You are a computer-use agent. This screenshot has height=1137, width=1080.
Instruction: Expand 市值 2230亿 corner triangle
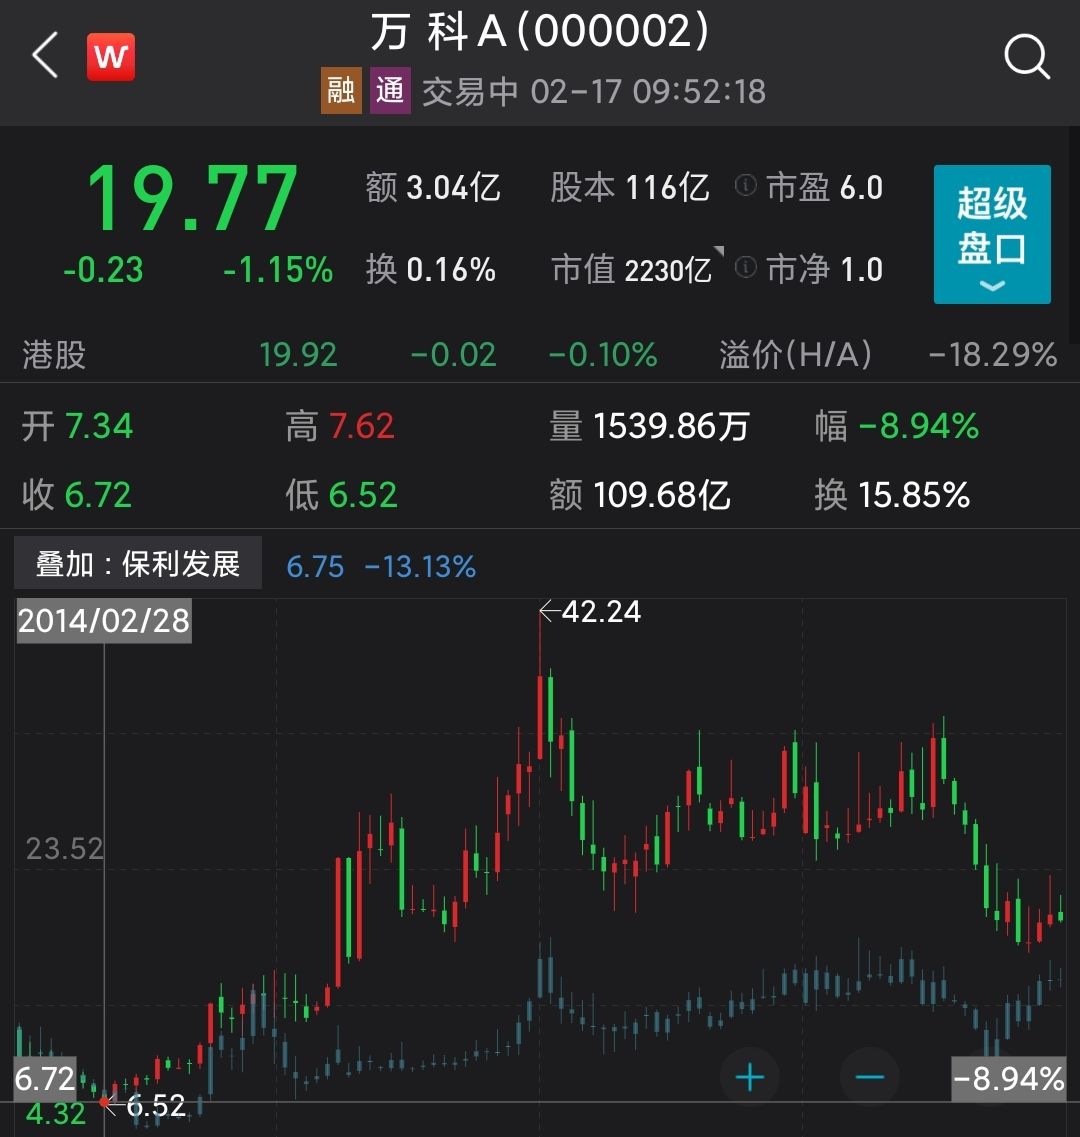pyautogui.click(x=718, y=251)
